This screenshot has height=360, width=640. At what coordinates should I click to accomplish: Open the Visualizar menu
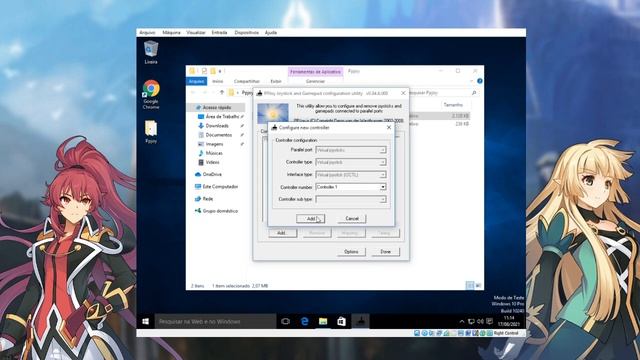point(196,33)
